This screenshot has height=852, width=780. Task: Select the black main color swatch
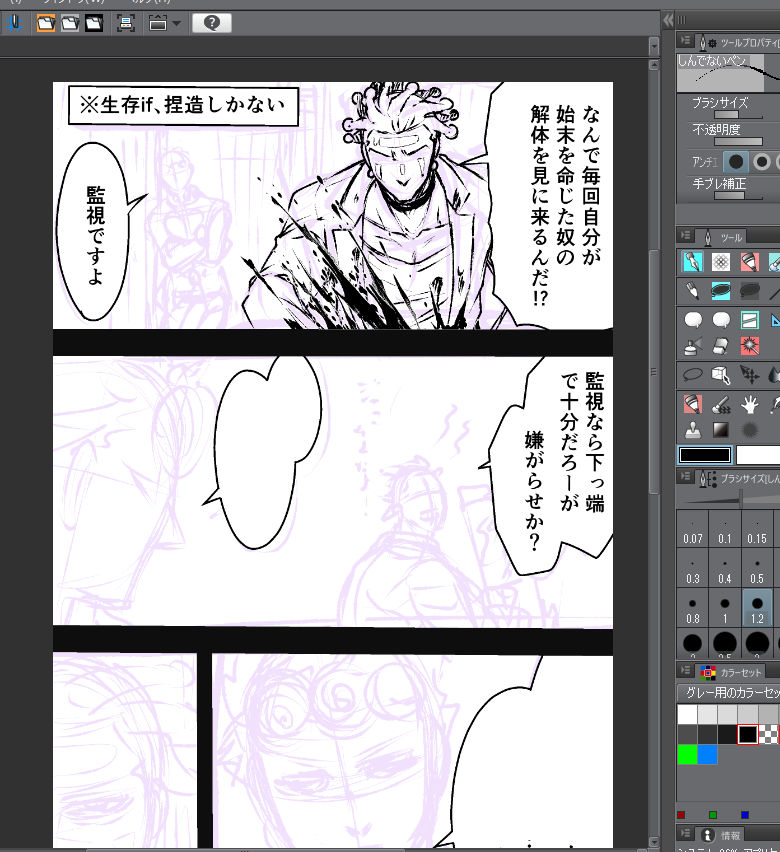705,455
